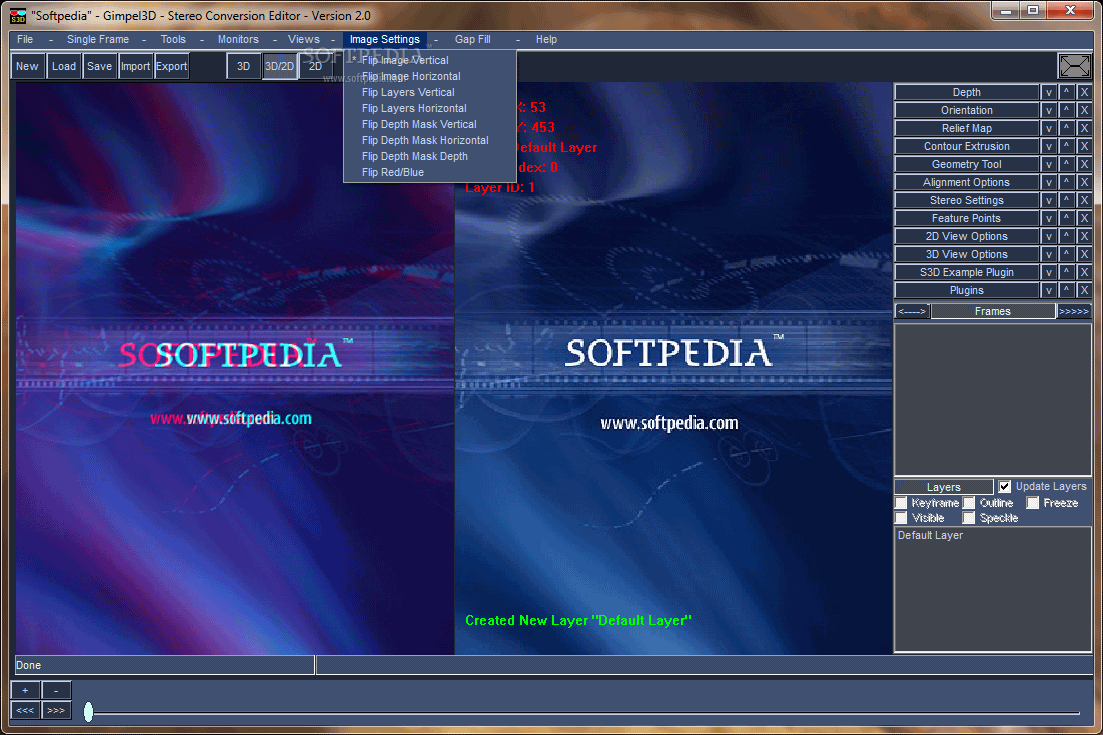Click the Frames header button

[993, 312]
